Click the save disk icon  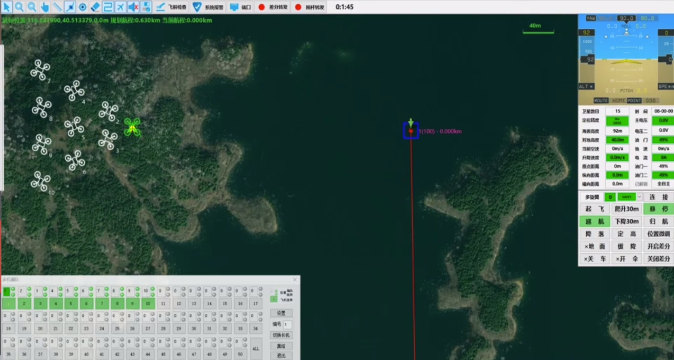tap(146, 7)
